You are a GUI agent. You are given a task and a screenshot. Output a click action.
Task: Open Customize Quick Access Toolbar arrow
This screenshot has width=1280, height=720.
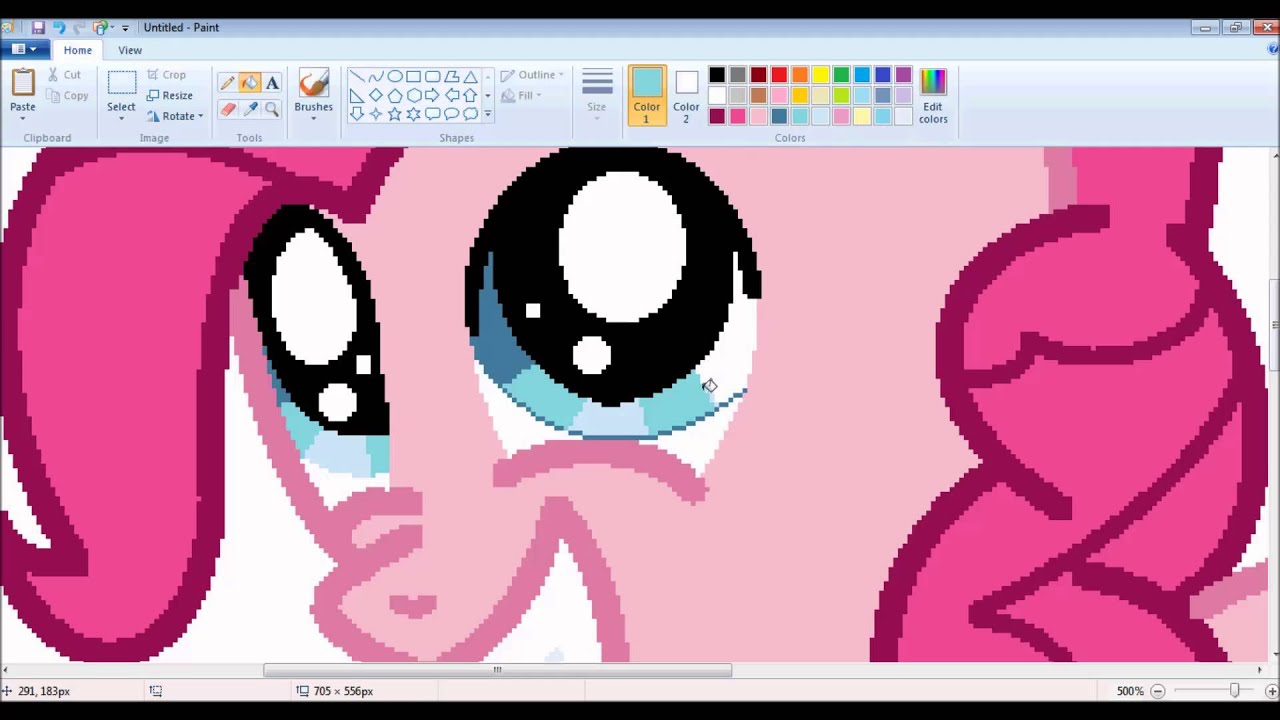(x=125, y=28)
